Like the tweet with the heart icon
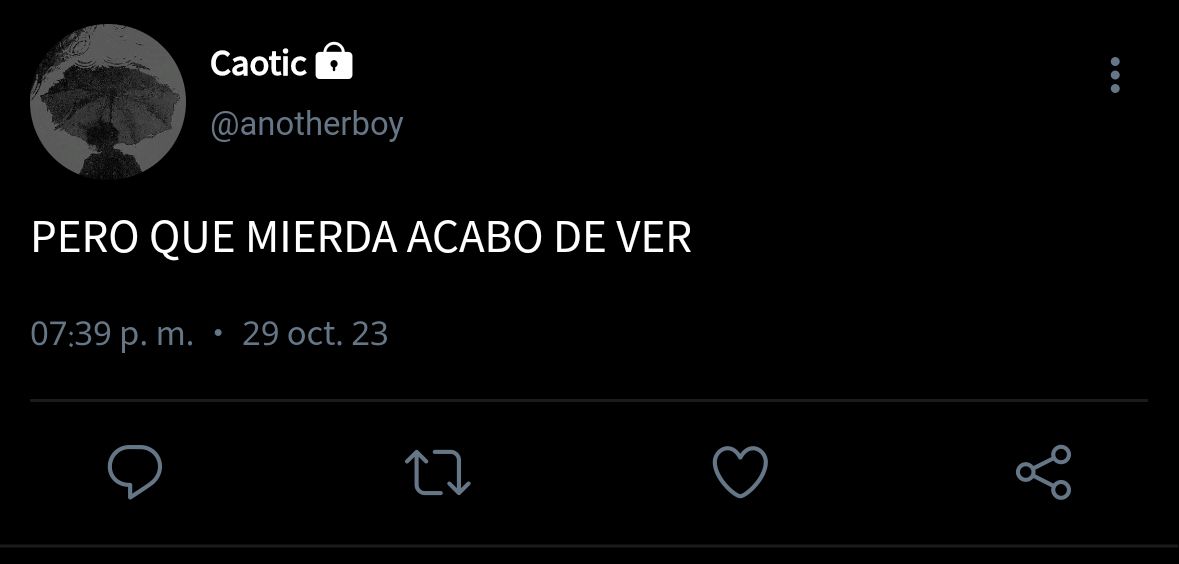Screen dimensions: 1179x564 741,472
